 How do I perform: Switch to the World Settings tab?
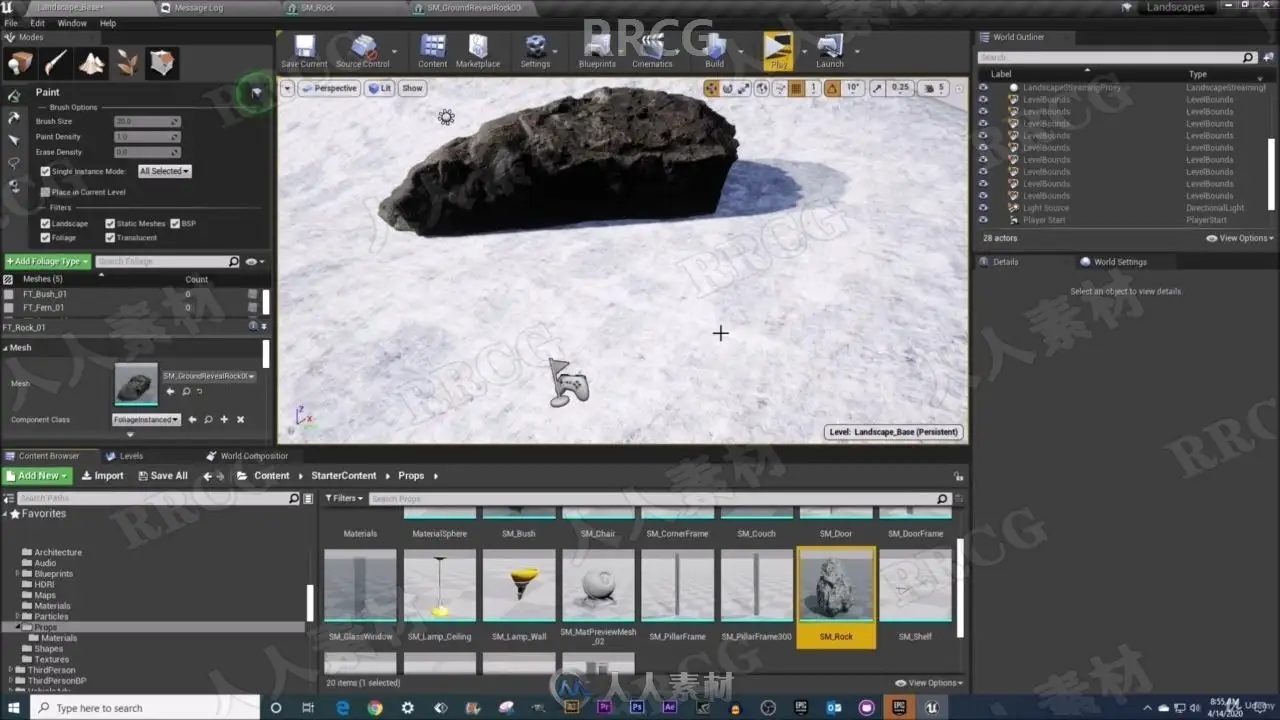(x=1119, y=262)
